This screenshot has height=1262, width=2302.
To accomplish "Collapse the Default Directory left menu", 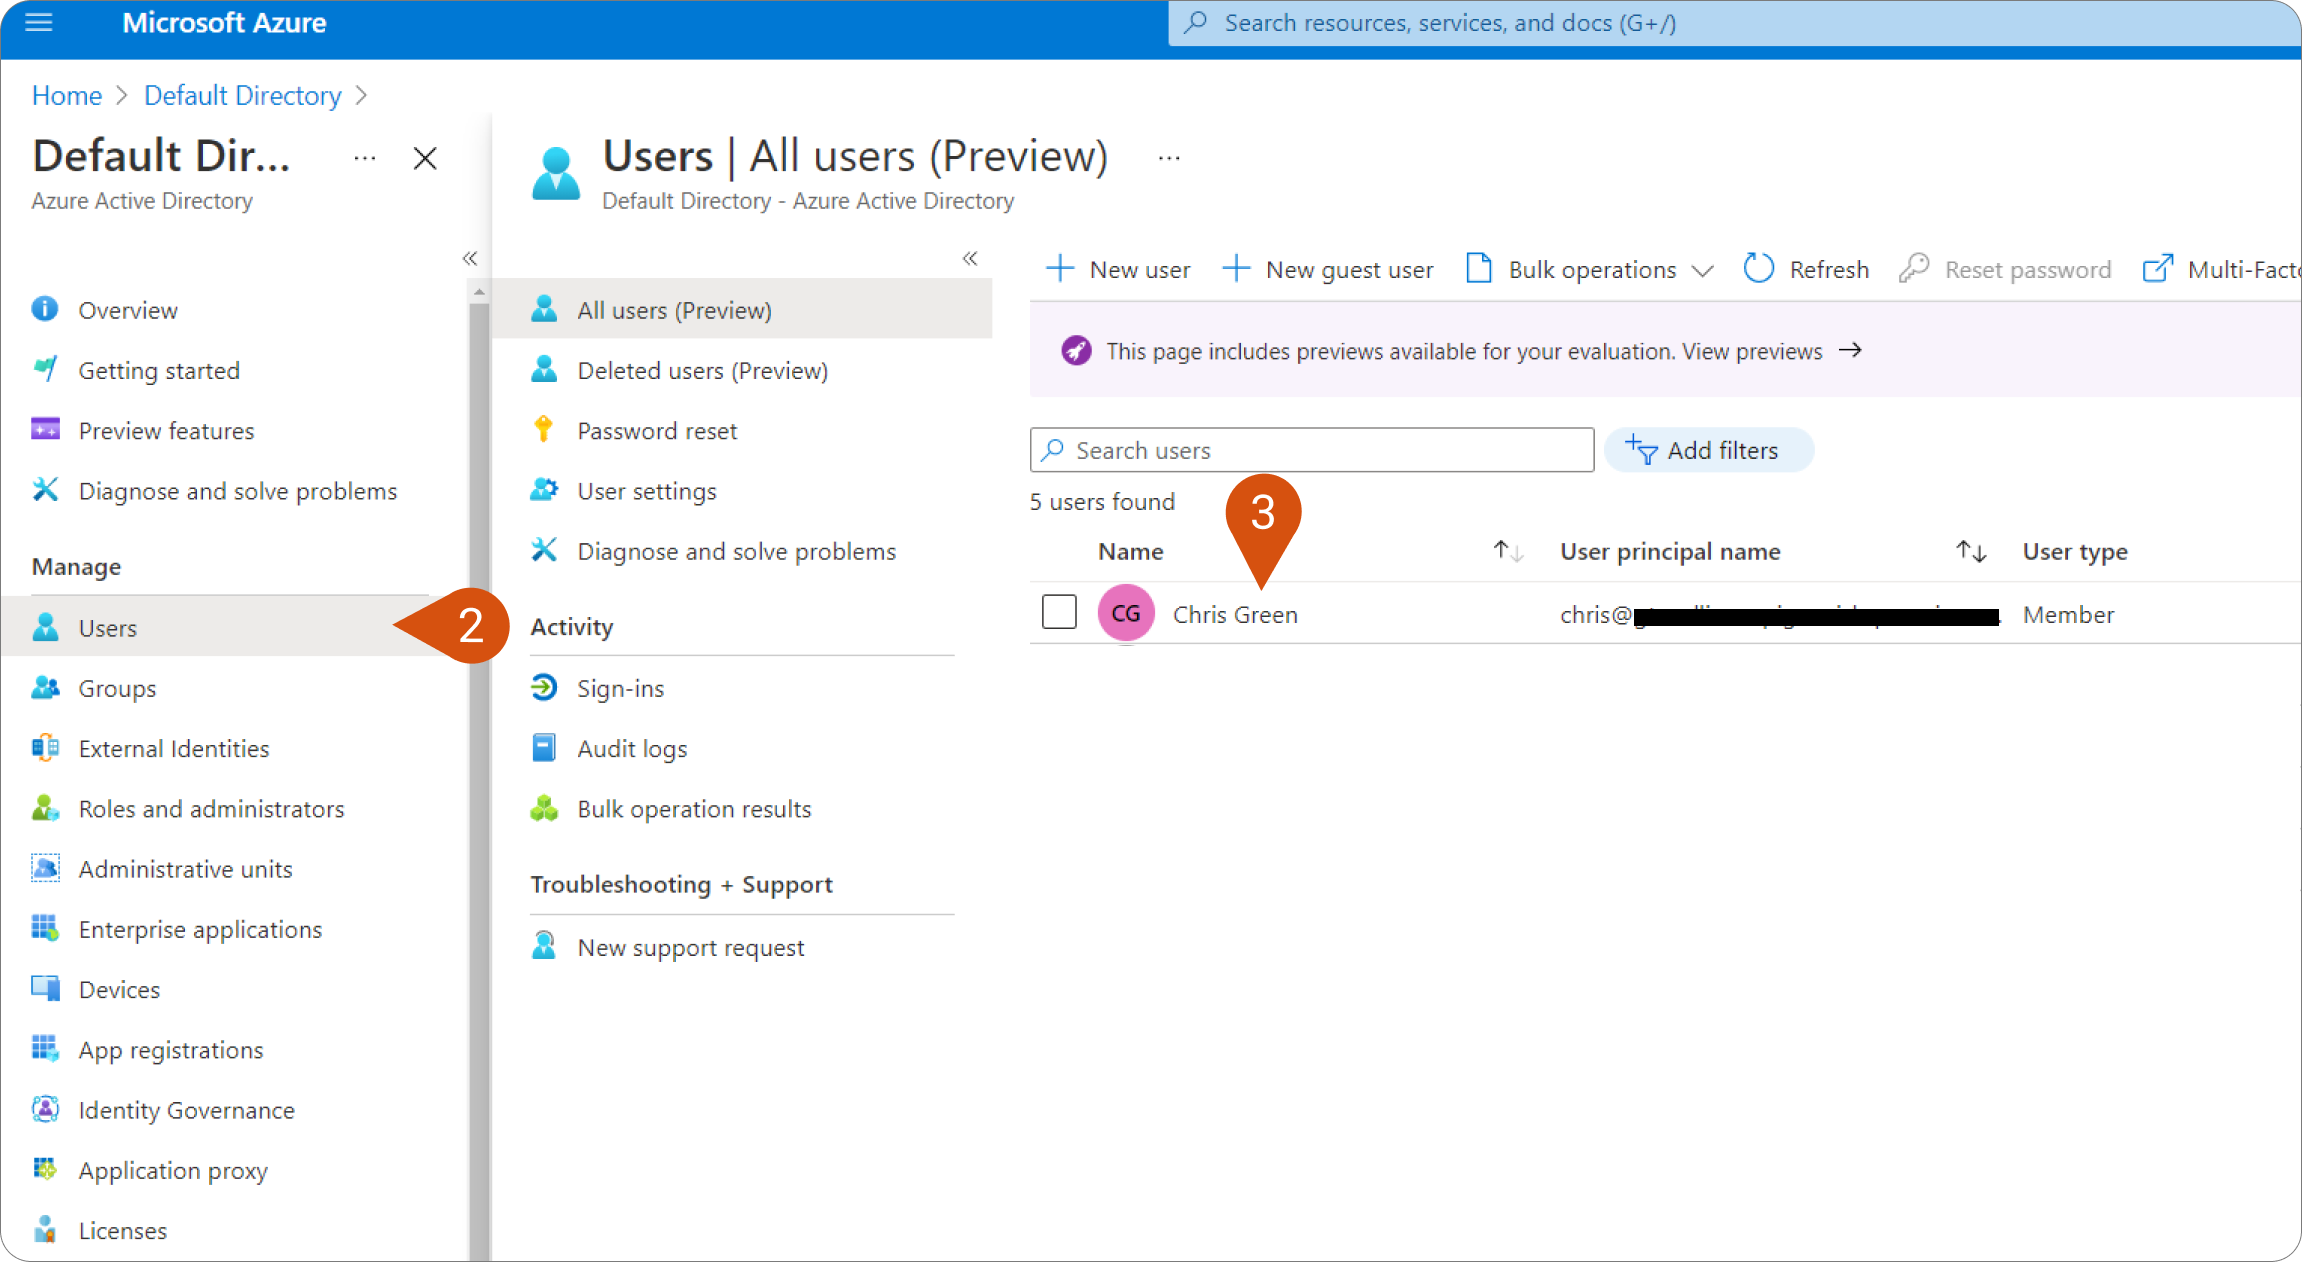I will point(469,258).
